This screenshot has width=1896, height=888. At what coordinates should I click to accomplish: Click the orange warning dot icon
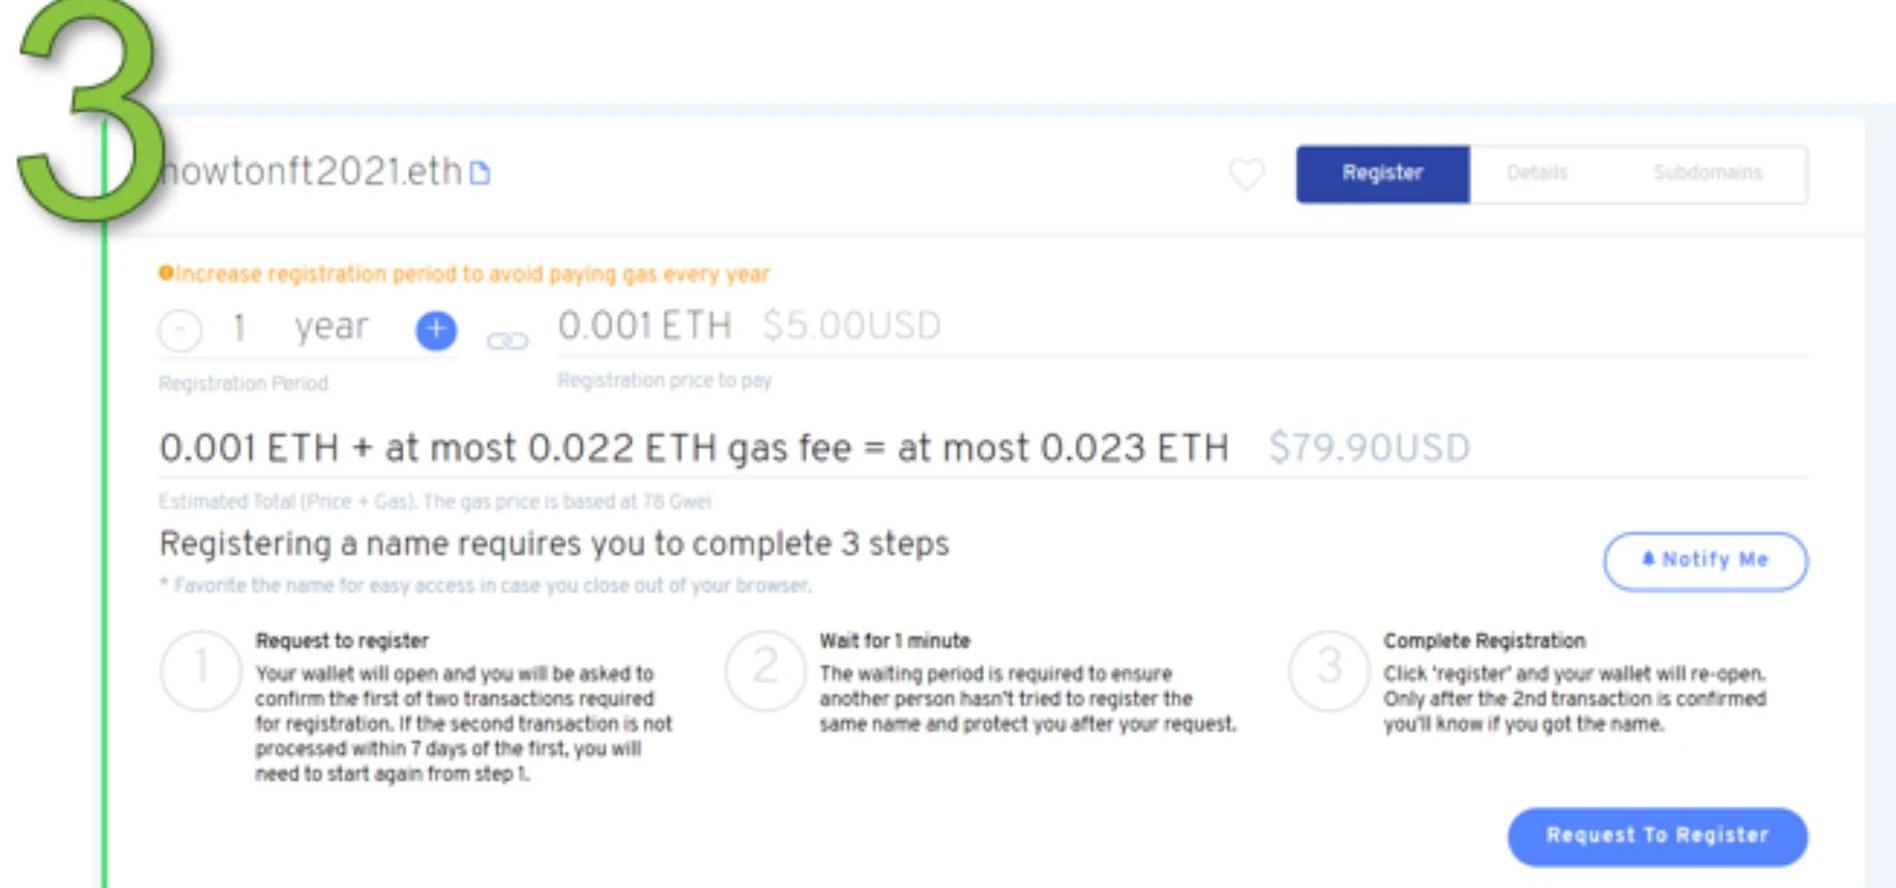point(166,273)
